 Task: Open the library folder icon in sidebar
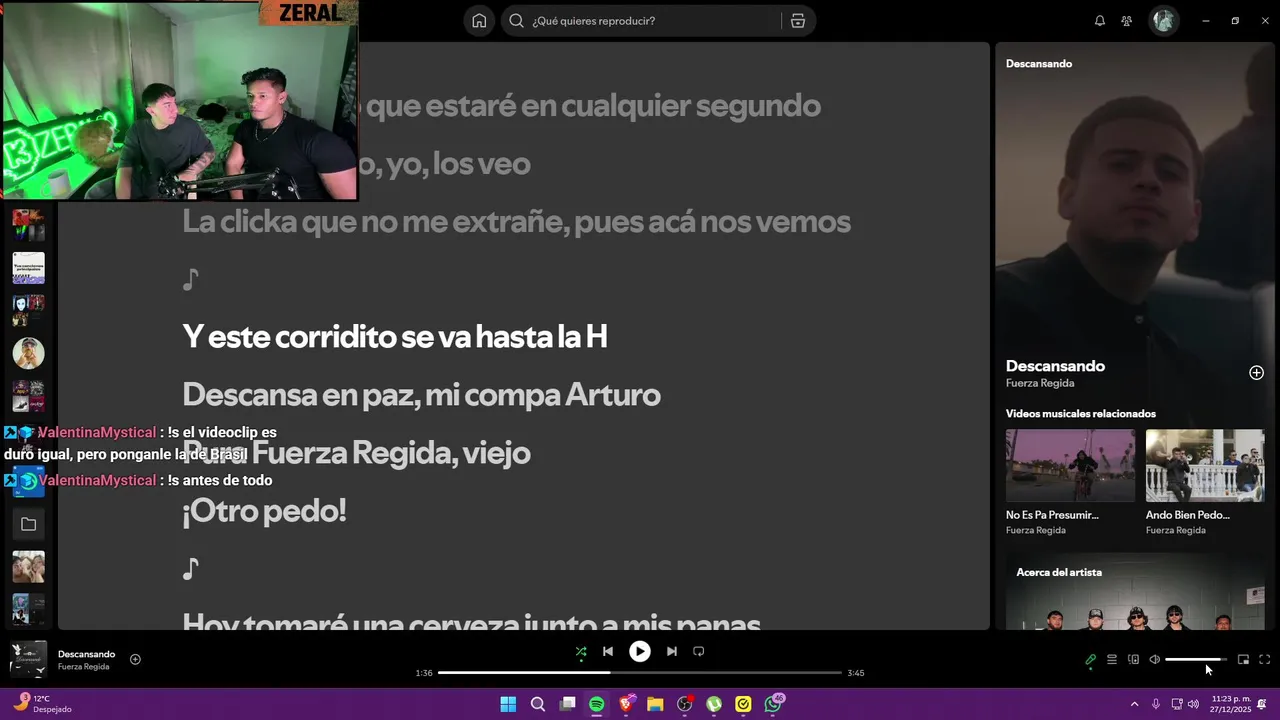pyautogui.click(x=28, y=524)
